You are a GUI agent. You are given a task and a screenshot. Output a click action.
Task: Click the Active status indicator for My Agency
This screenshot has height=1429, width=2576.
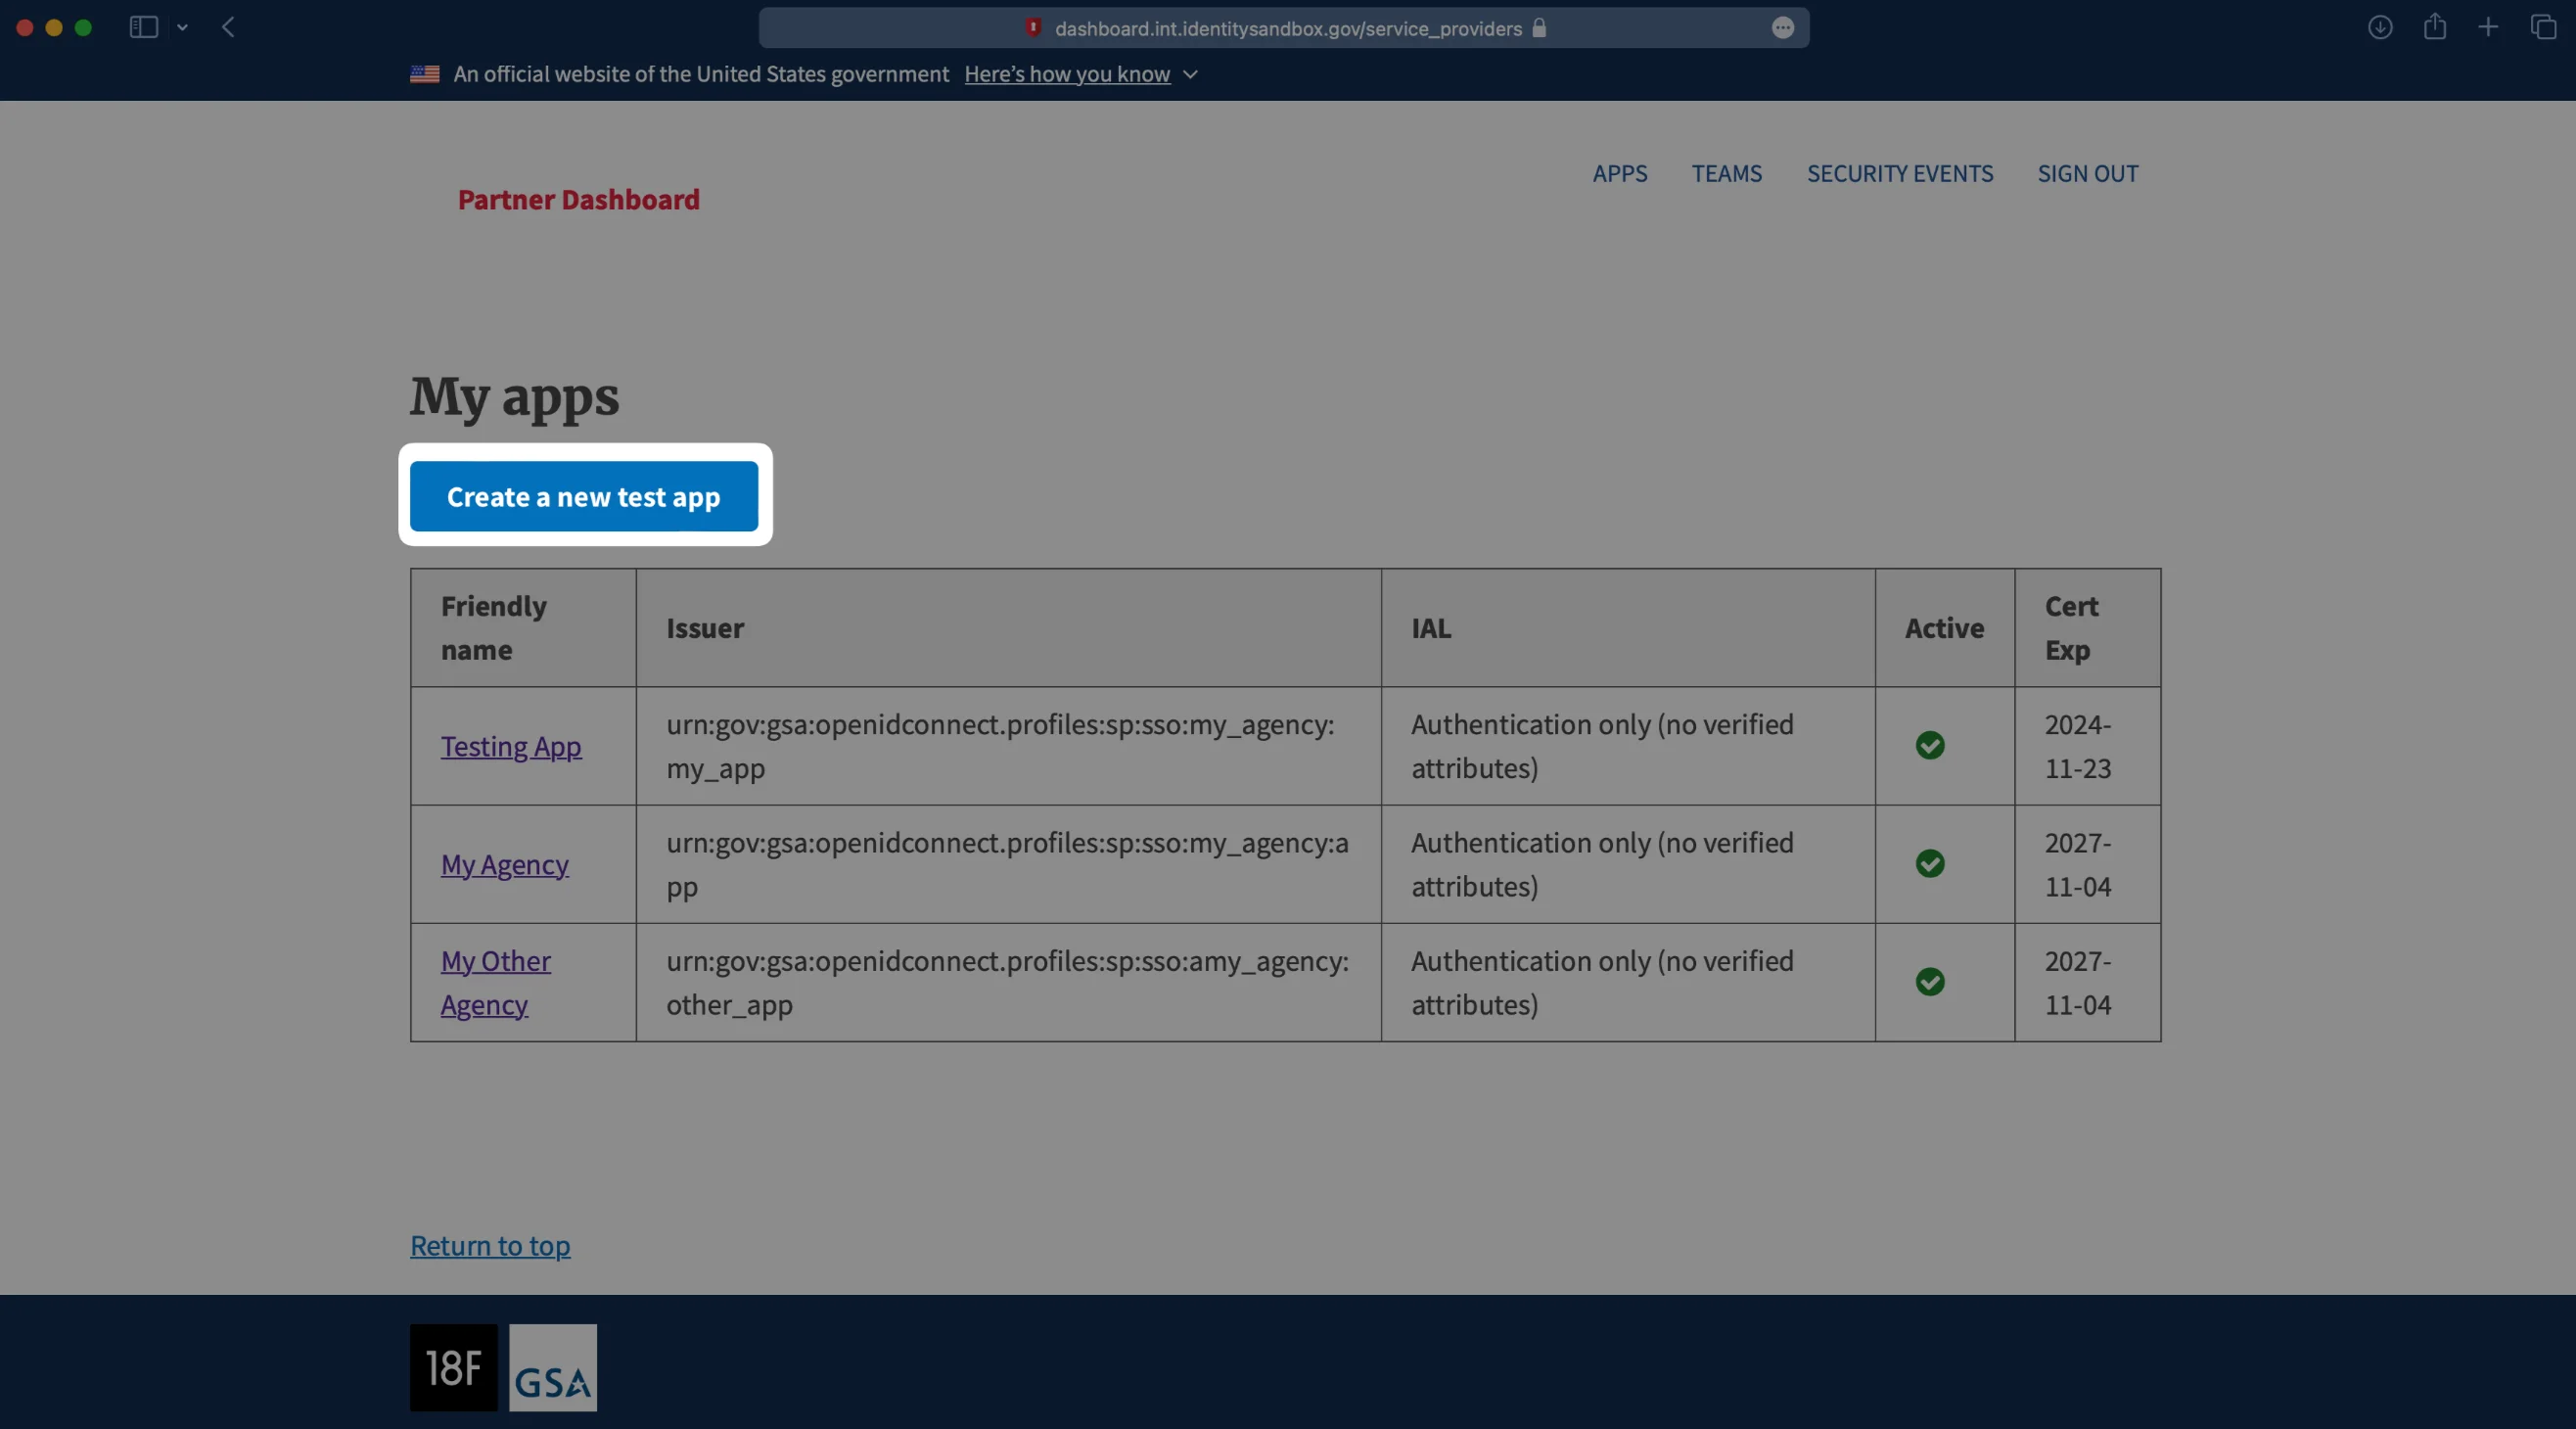[x=1930, y=864]
